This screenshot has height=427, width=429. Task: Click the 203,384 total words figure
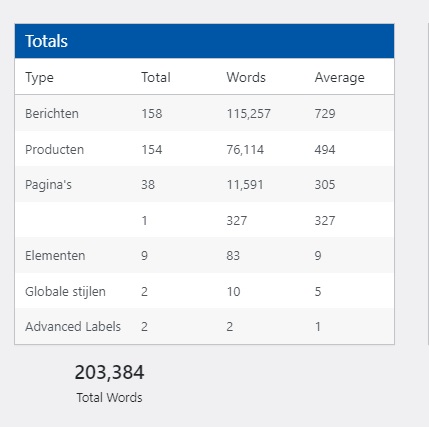pos(109,372)
